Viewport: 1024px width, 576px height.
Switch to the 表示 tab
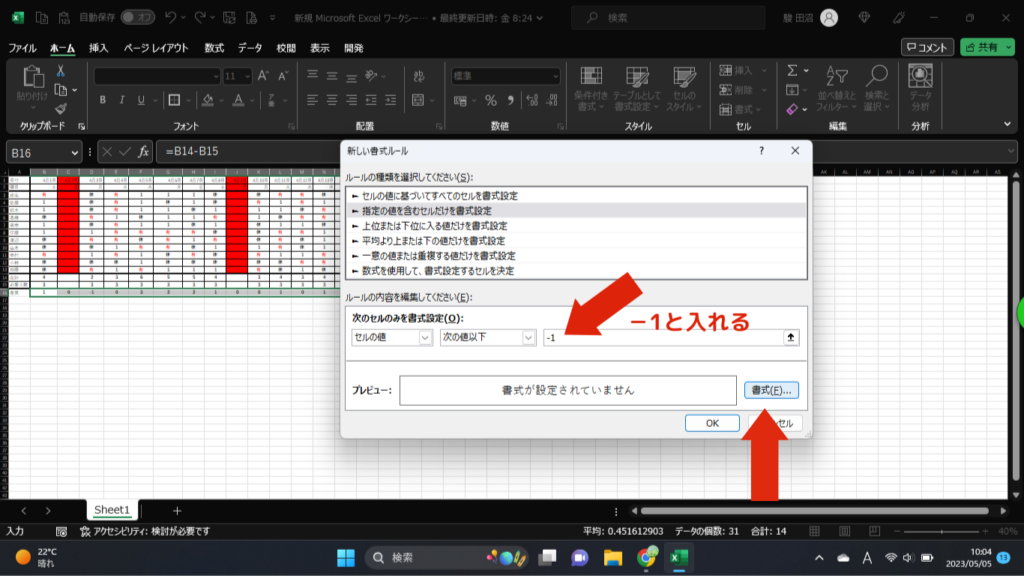point(319,48)
